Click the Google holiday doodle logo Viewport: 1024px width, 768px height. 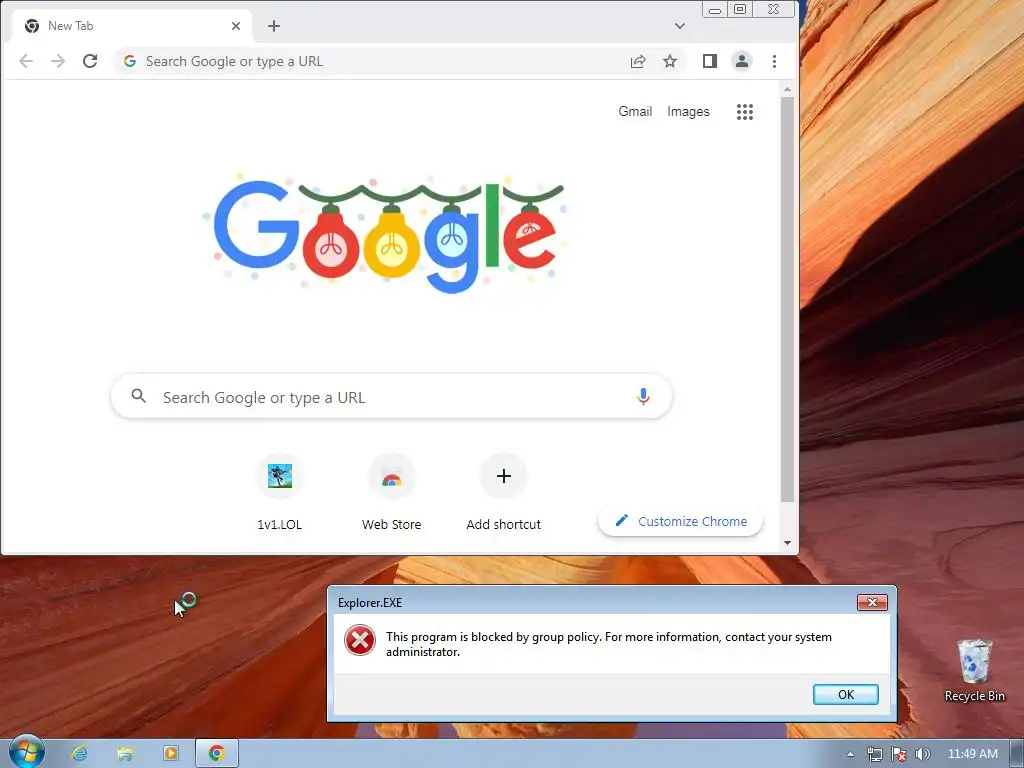pyautogui.click(x=384, y=233)
